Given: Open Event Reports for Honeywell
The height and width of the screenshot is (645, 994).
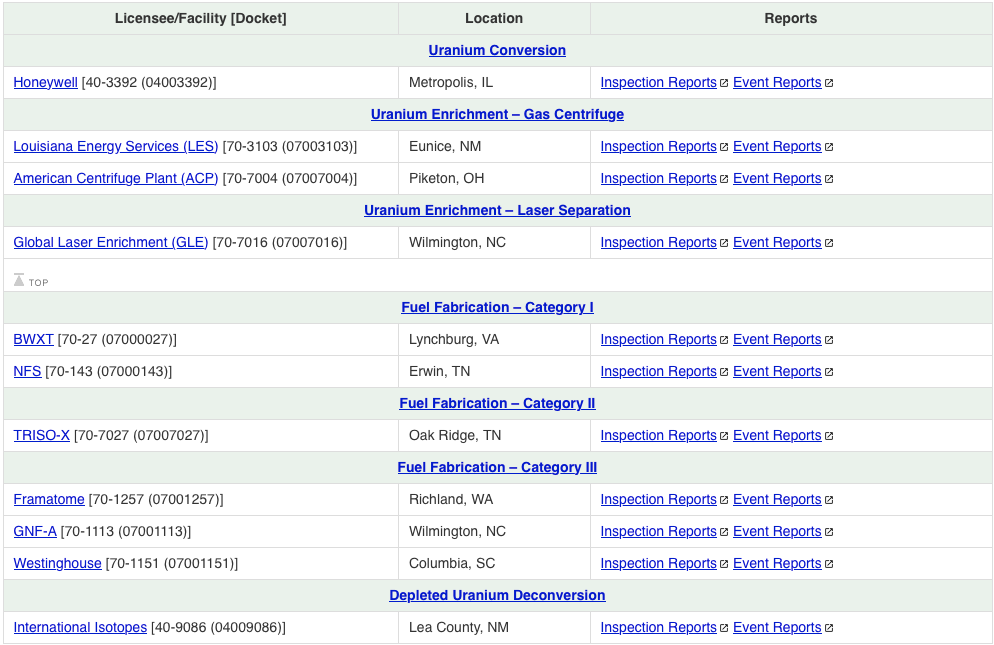Looking at the screenshot, I should click(x=777, y=82).
